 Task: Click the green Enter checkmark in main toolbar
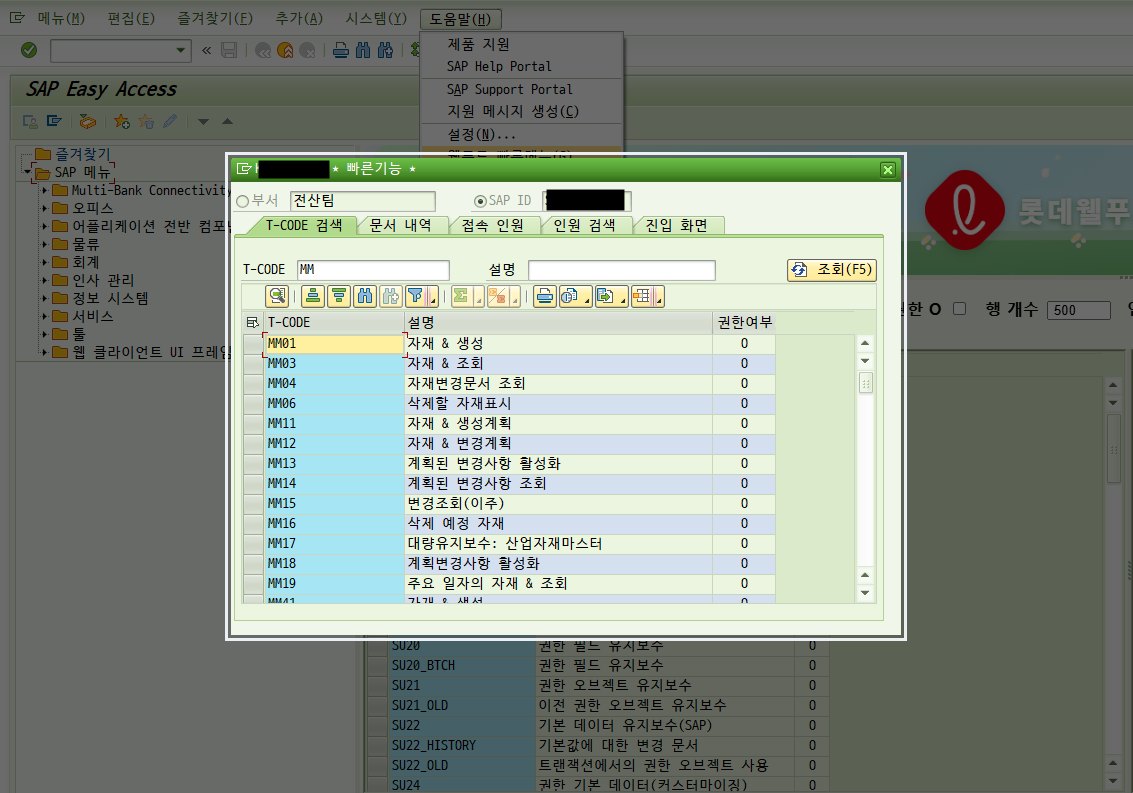[x=29, y=50]
